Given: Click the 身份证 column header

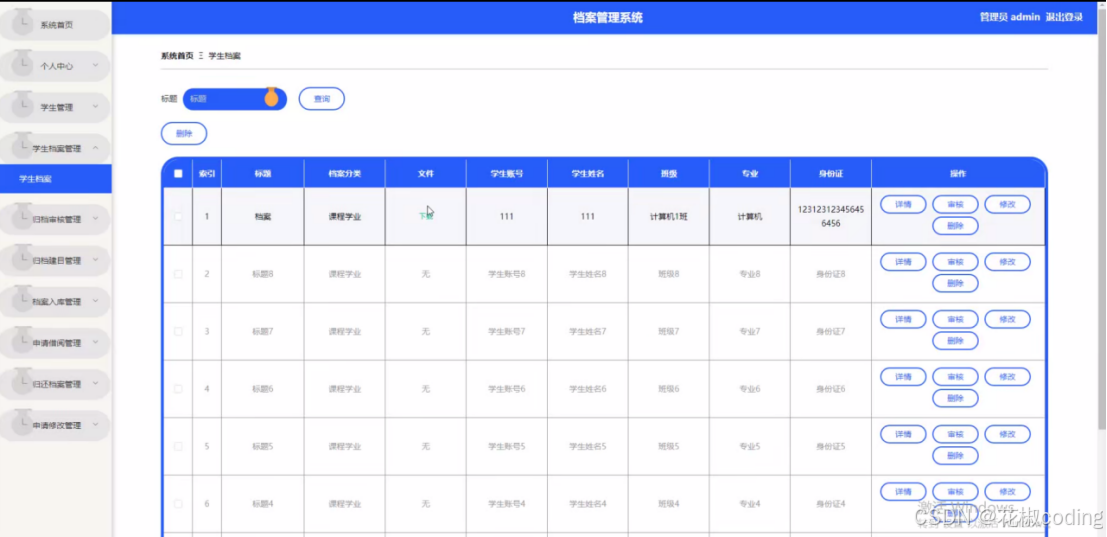Looking at the screenshot, I should (x=830, y=174).
